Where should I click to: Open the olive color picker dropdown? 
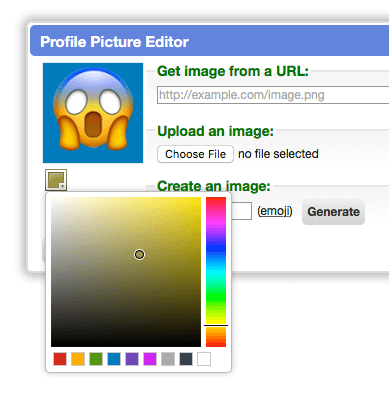pos(56,180)
